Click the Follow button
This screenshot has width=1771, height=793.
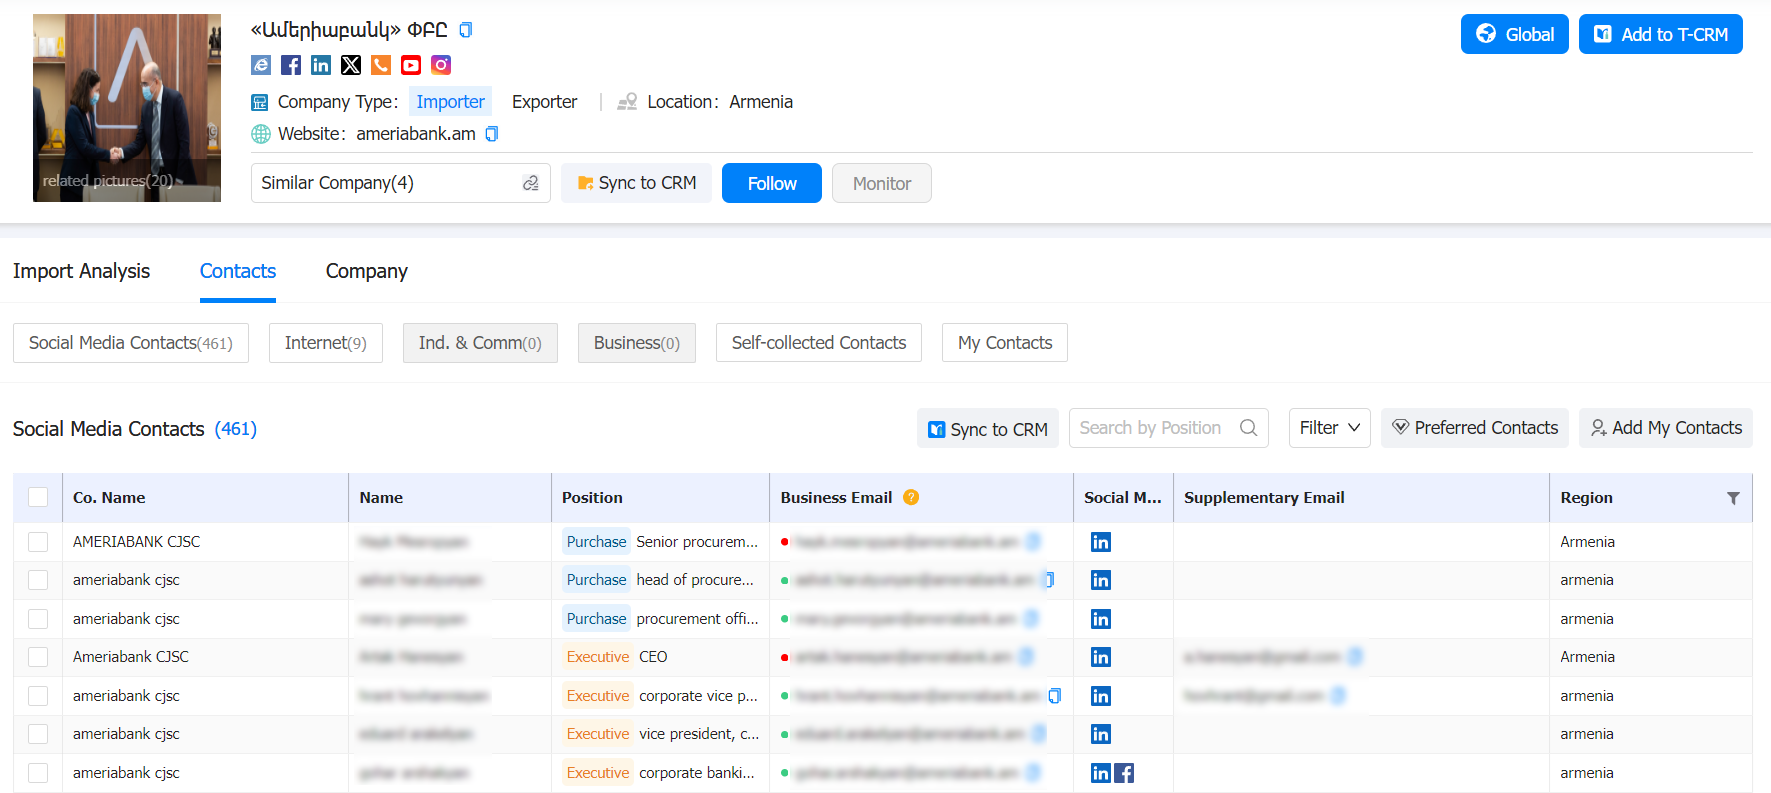772,183
